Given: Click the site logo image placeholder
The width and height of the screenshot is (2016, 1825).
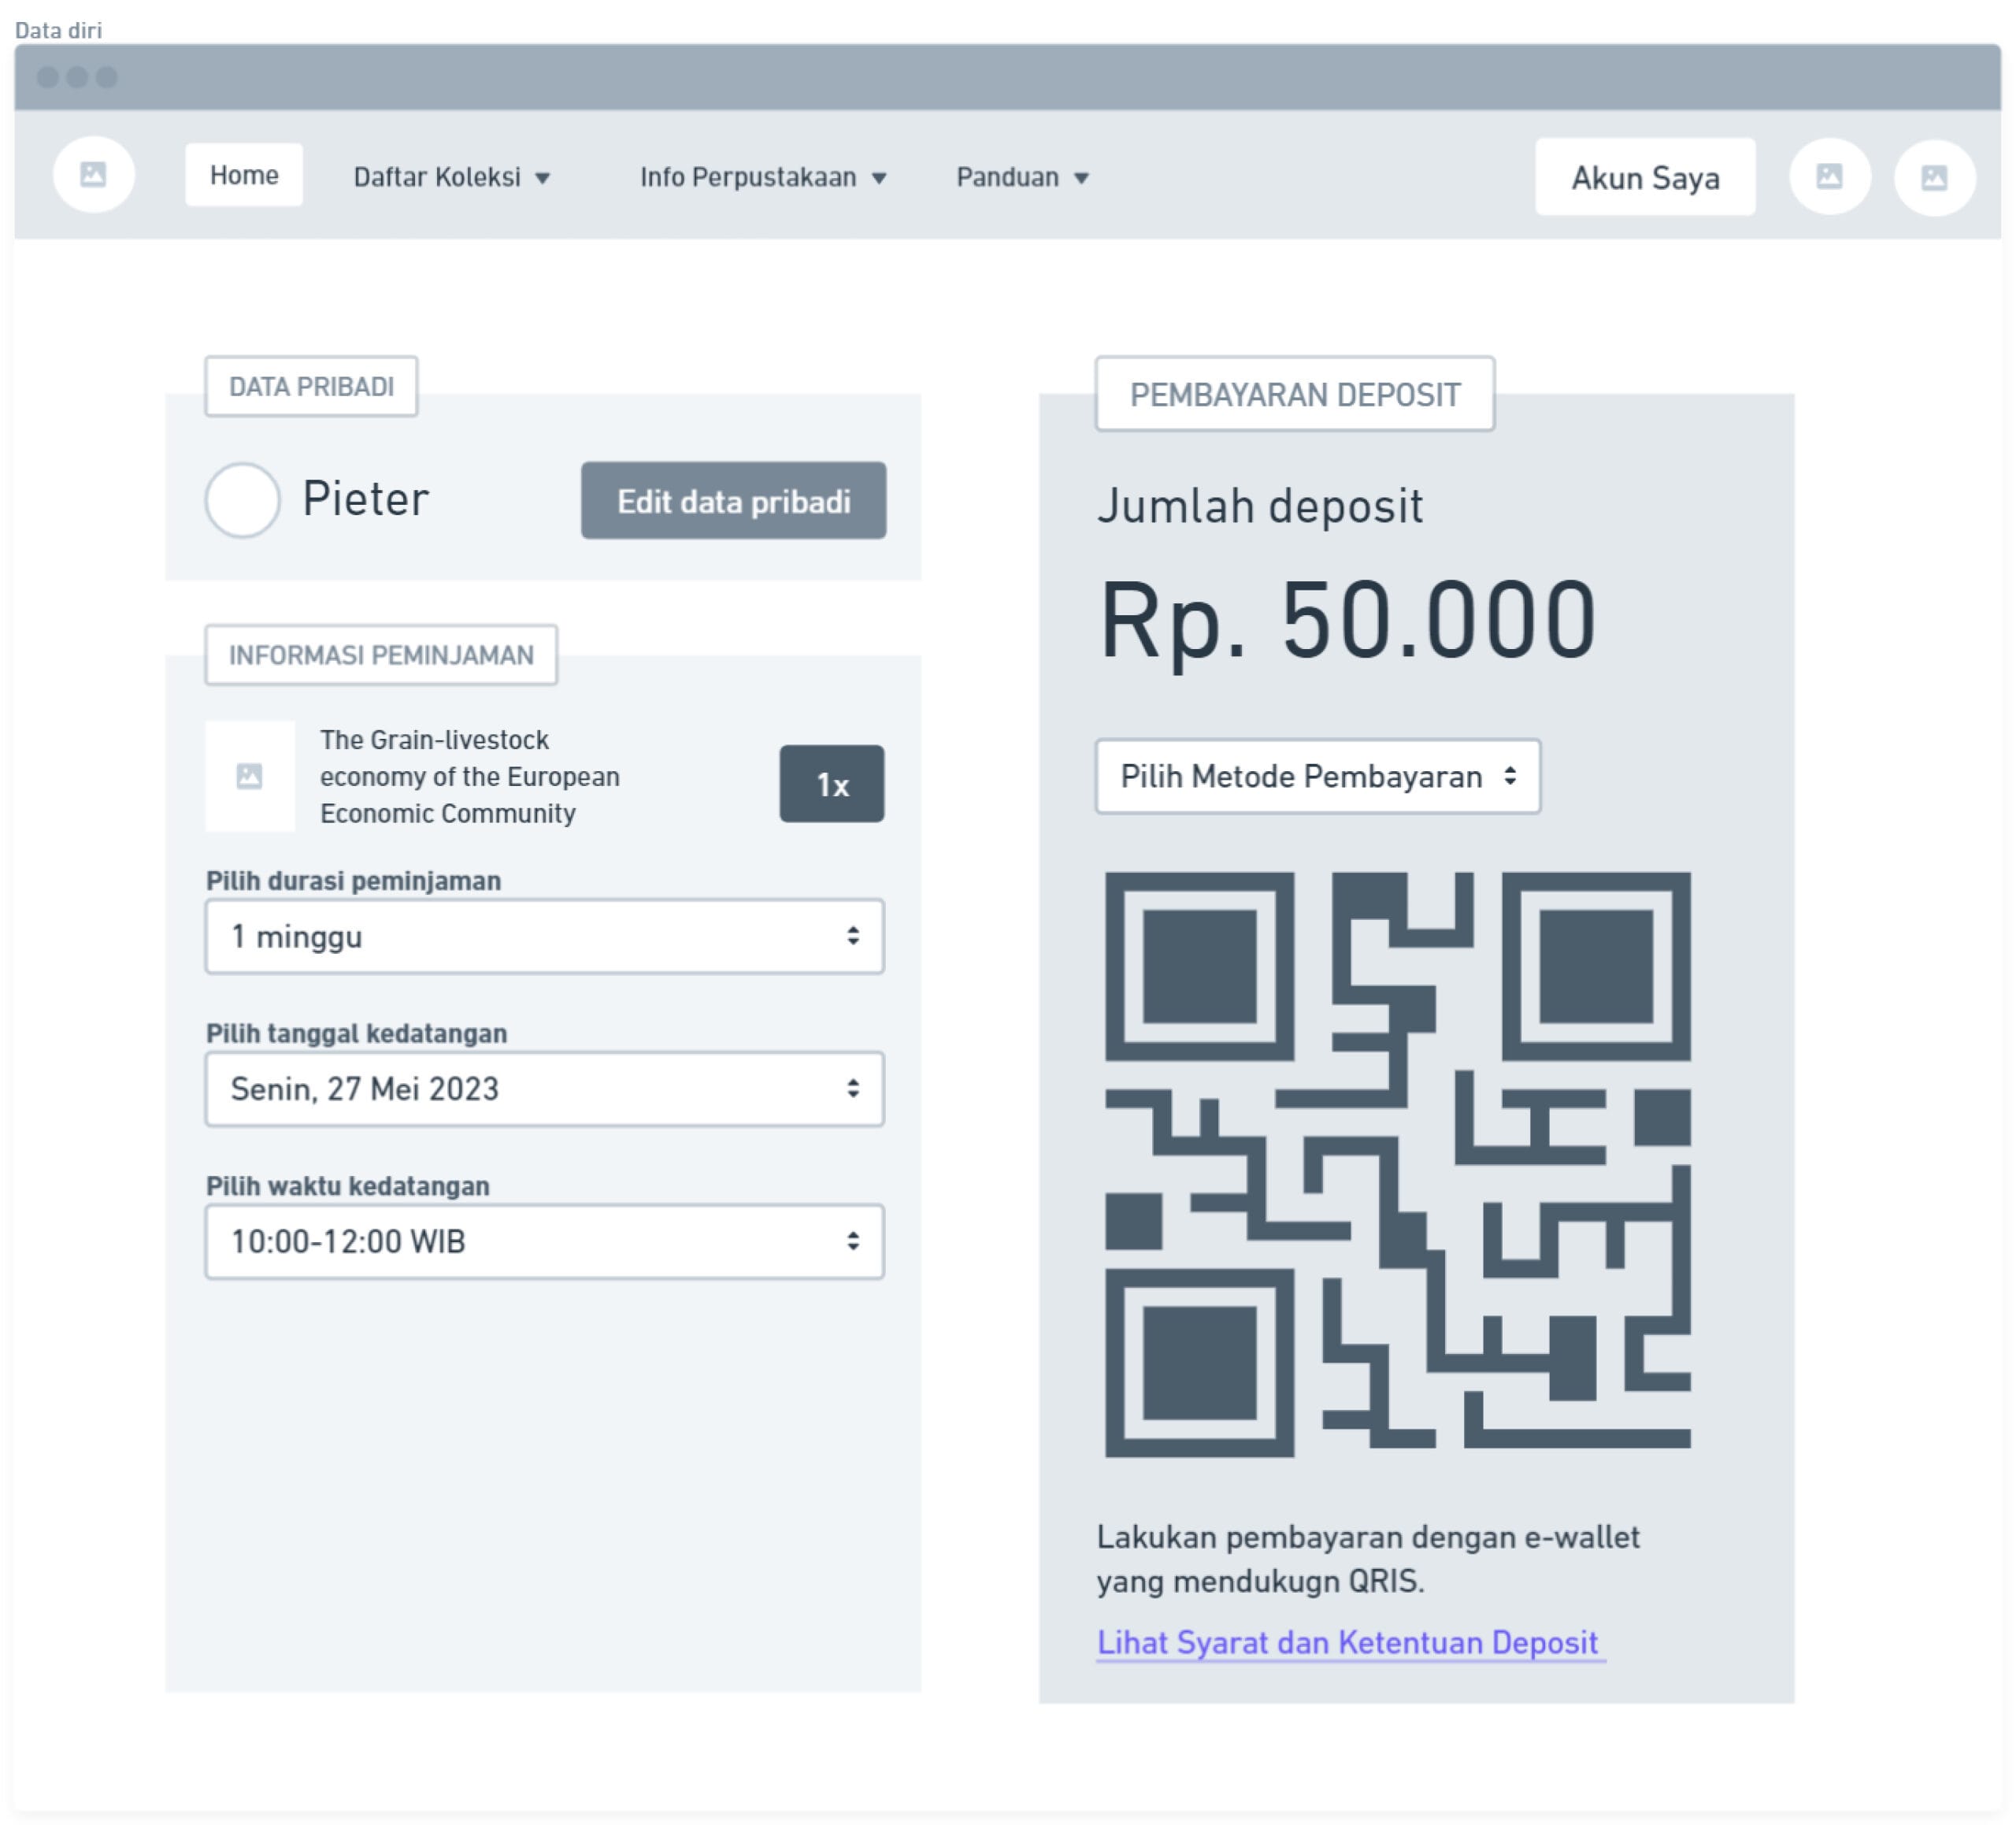Looking at the screenshot, I should (93, 175).
